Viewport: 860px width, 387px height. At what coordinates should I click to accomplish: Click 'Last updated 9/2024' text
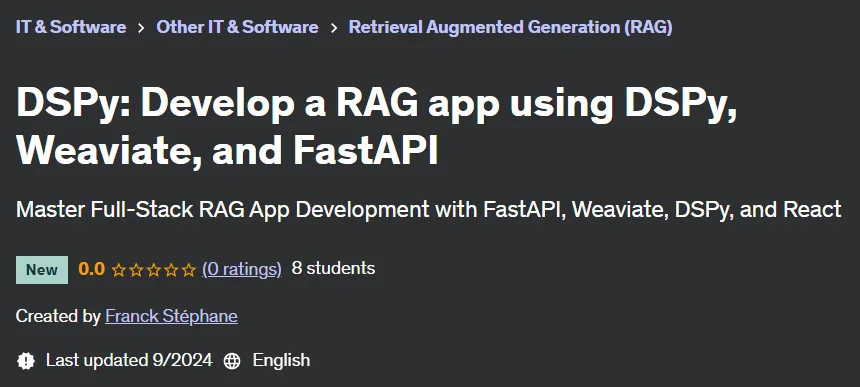click(129, 360)
